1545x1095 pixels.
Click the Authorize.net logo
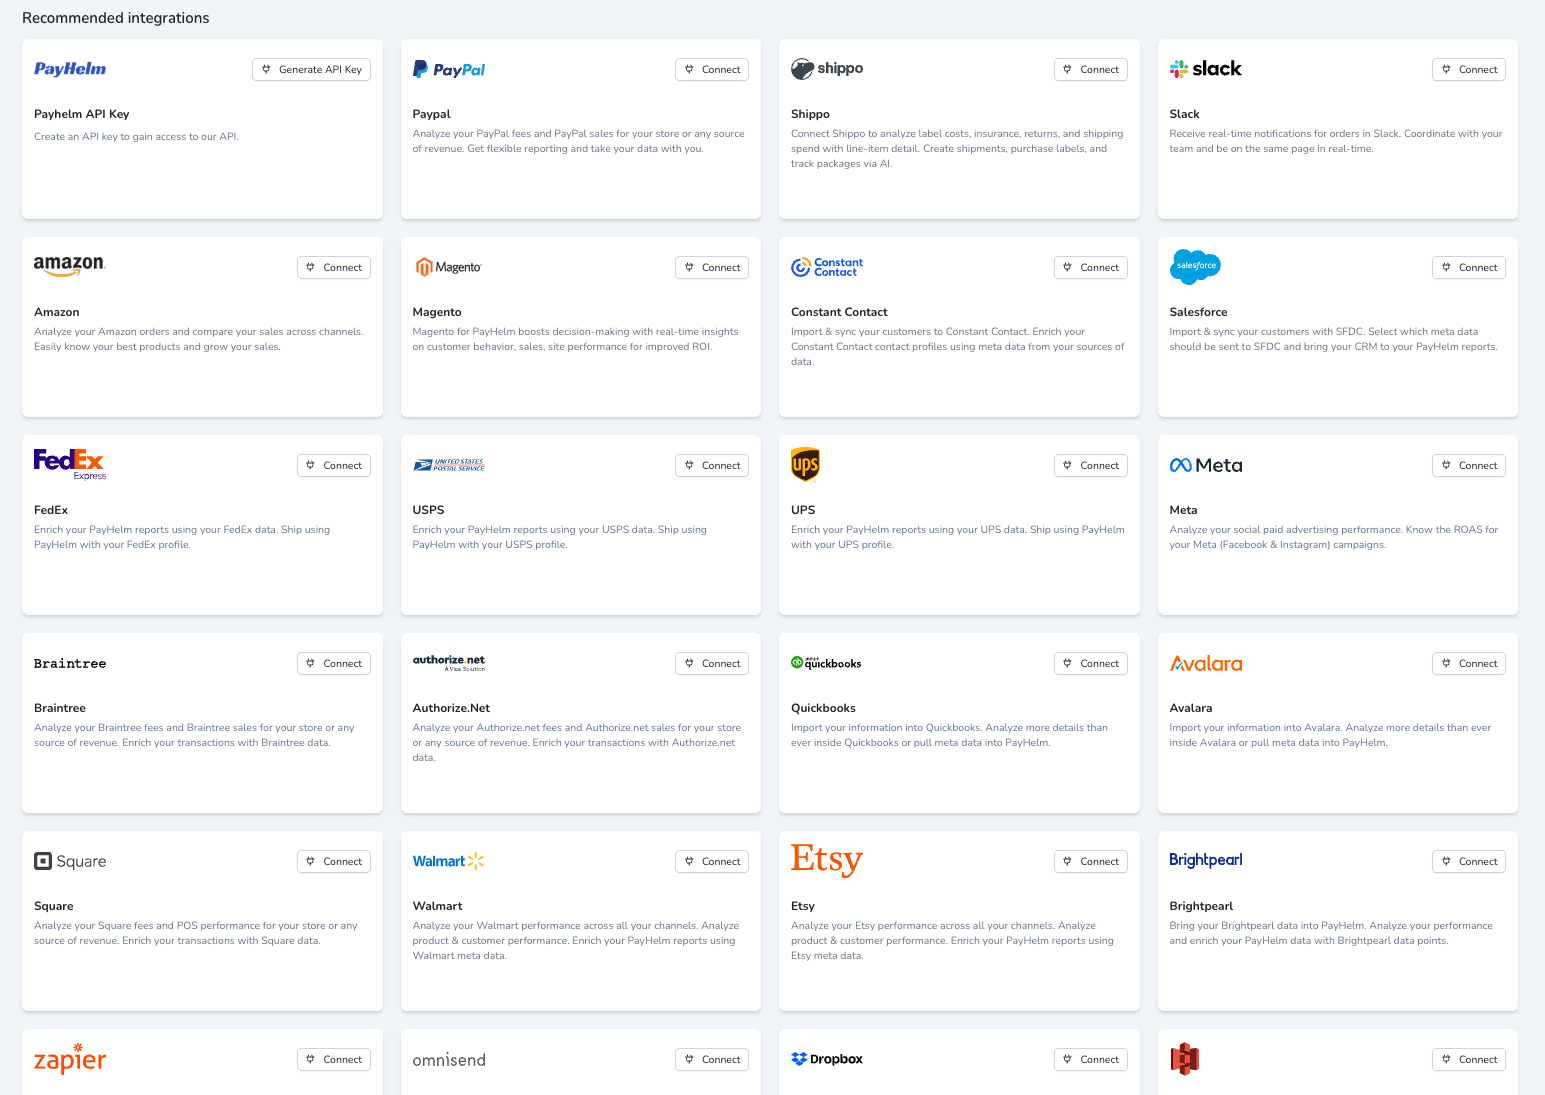click(x=449, y=662)
